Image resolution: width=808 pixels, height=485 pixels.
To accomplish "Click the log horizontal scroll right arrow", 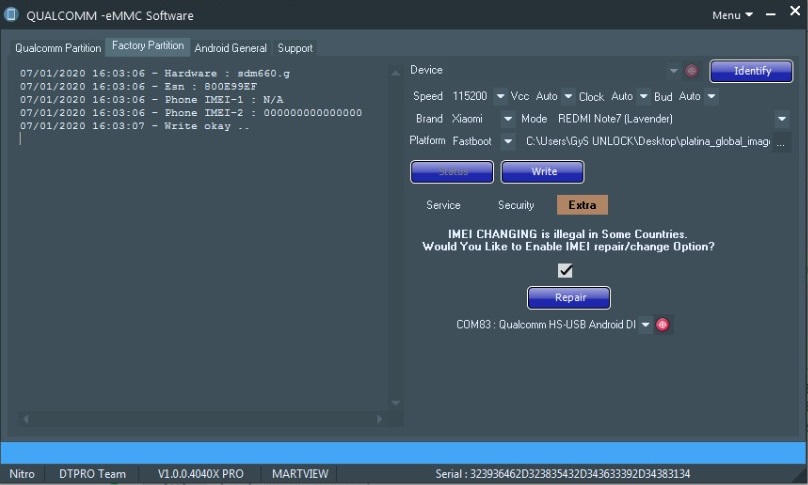I will point(379,419).
